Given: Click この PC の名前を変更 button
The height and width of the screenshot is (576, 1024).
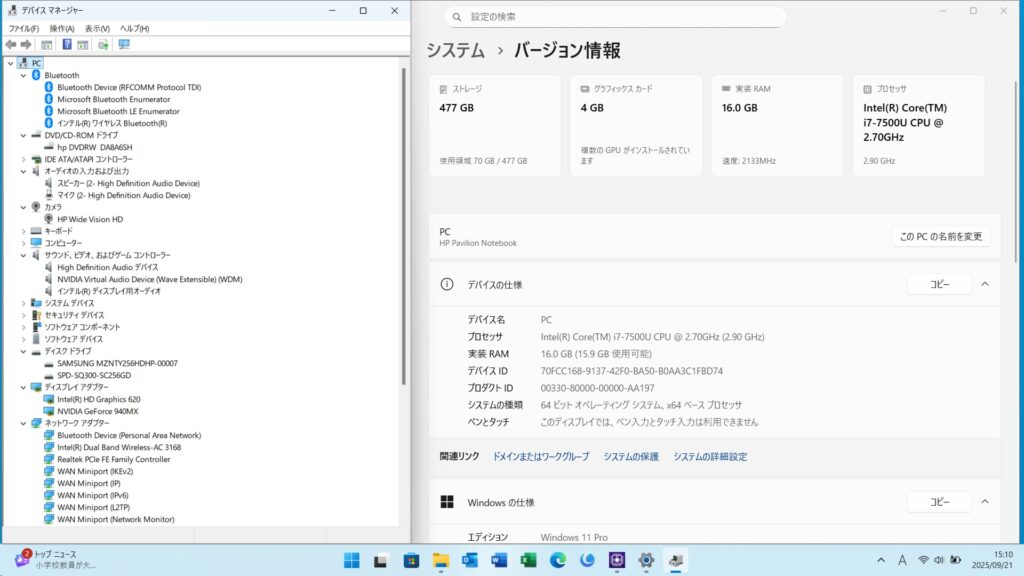Looking at the screenshot, I should tap(940, 237).
